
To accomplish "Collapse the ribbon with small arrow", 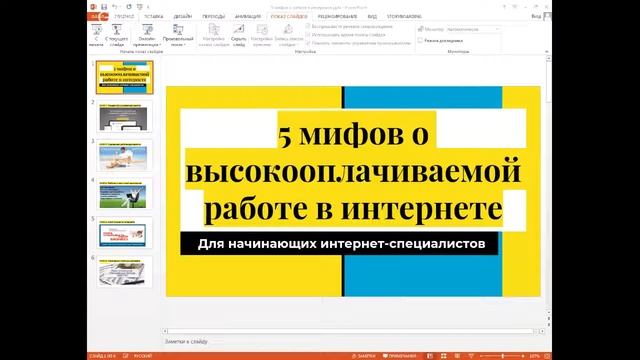I will coord(547,52).
